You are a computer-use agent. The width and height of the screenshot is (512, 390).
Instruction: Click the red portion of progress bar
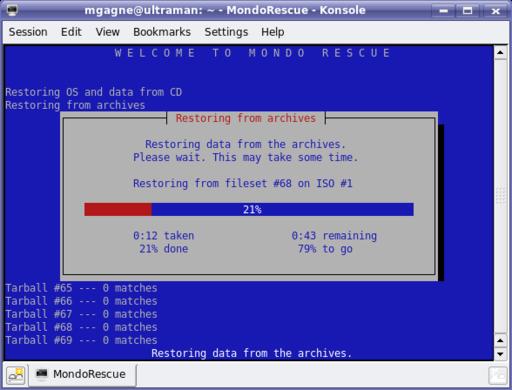(x=118, y=209)
